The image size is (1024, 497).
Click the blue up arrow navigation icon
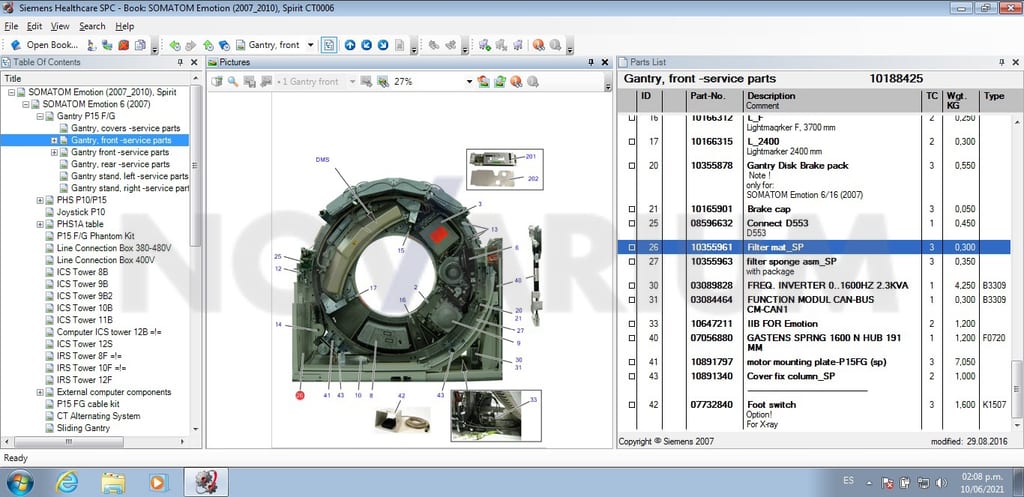click(x=350, y=45)
